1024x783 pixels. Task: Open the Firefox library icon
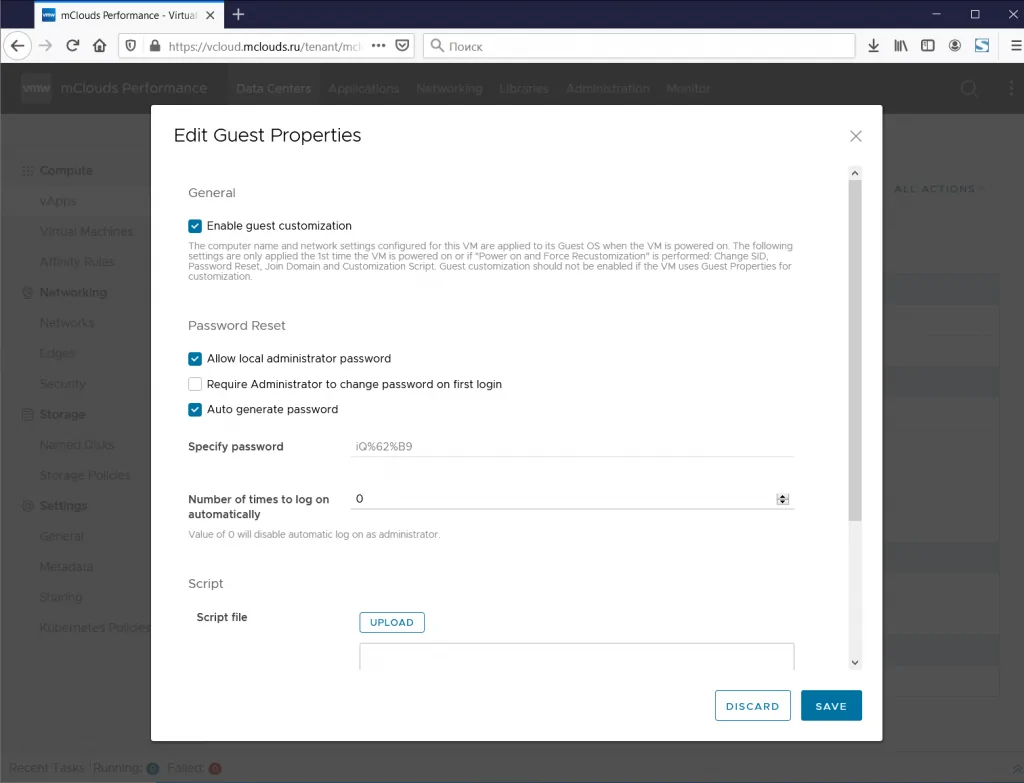point(901,46)
